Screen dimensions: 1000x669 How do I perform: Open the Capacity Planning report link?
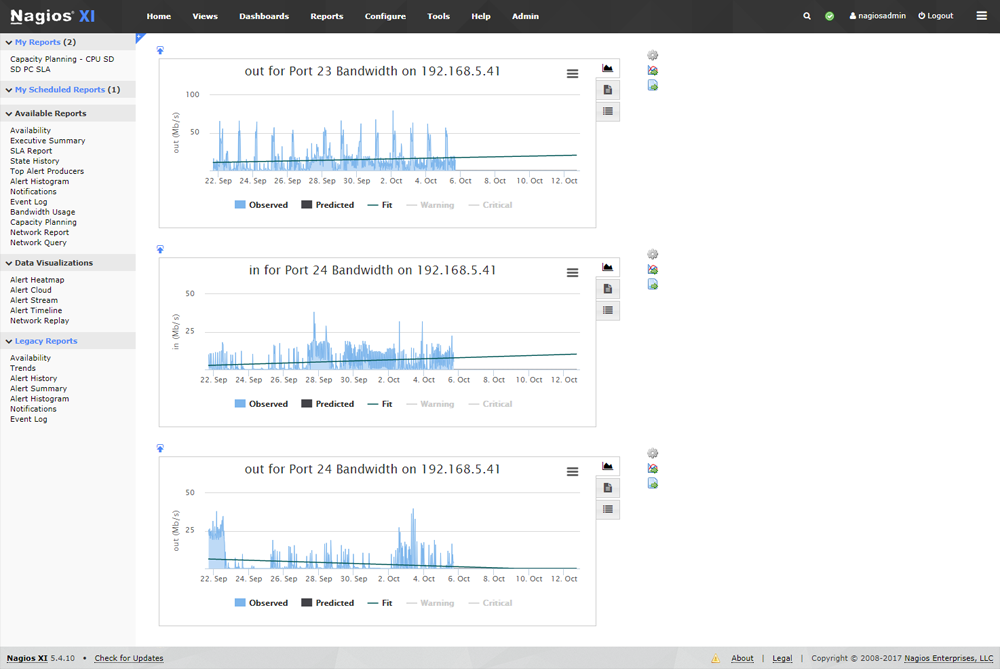43,222
